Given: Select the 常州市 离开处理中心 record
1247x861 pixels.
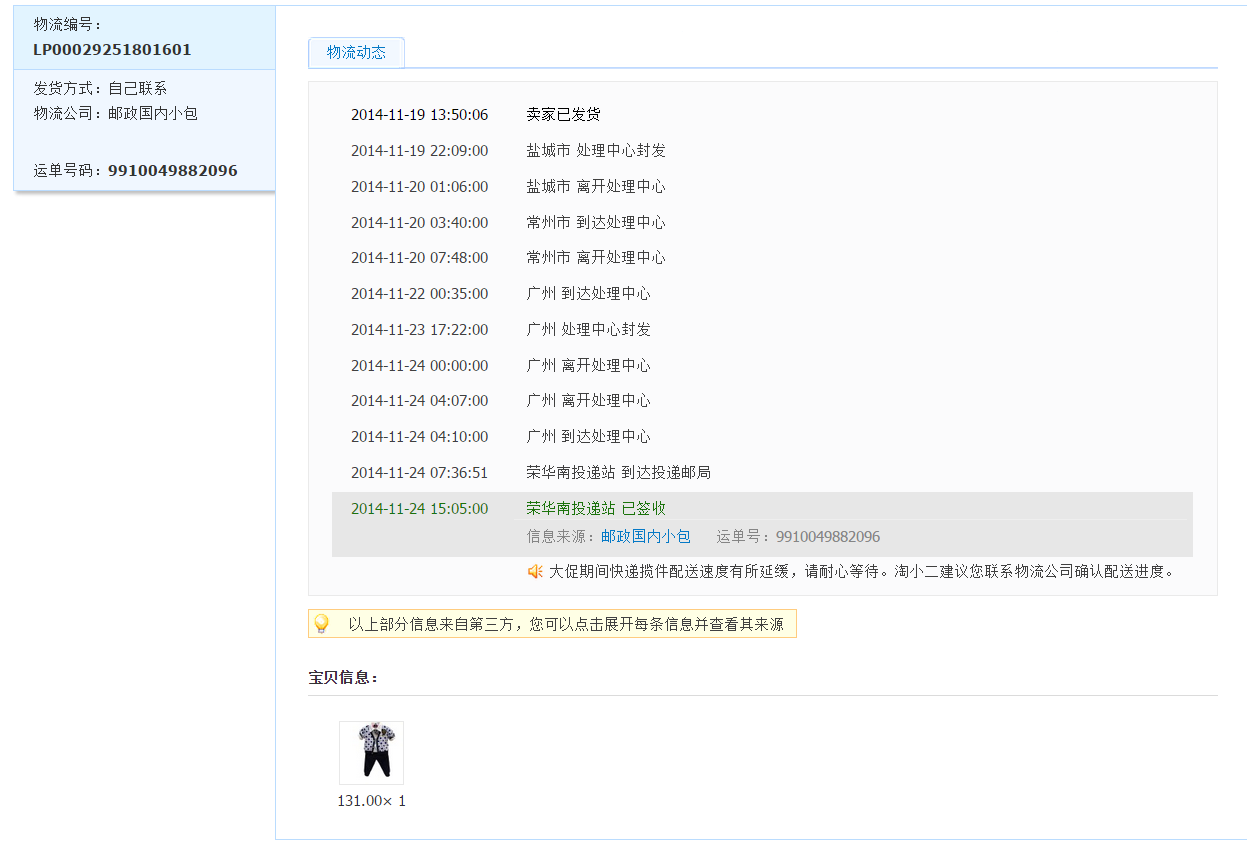Looking at the screenshot, I should pos(595,258).
